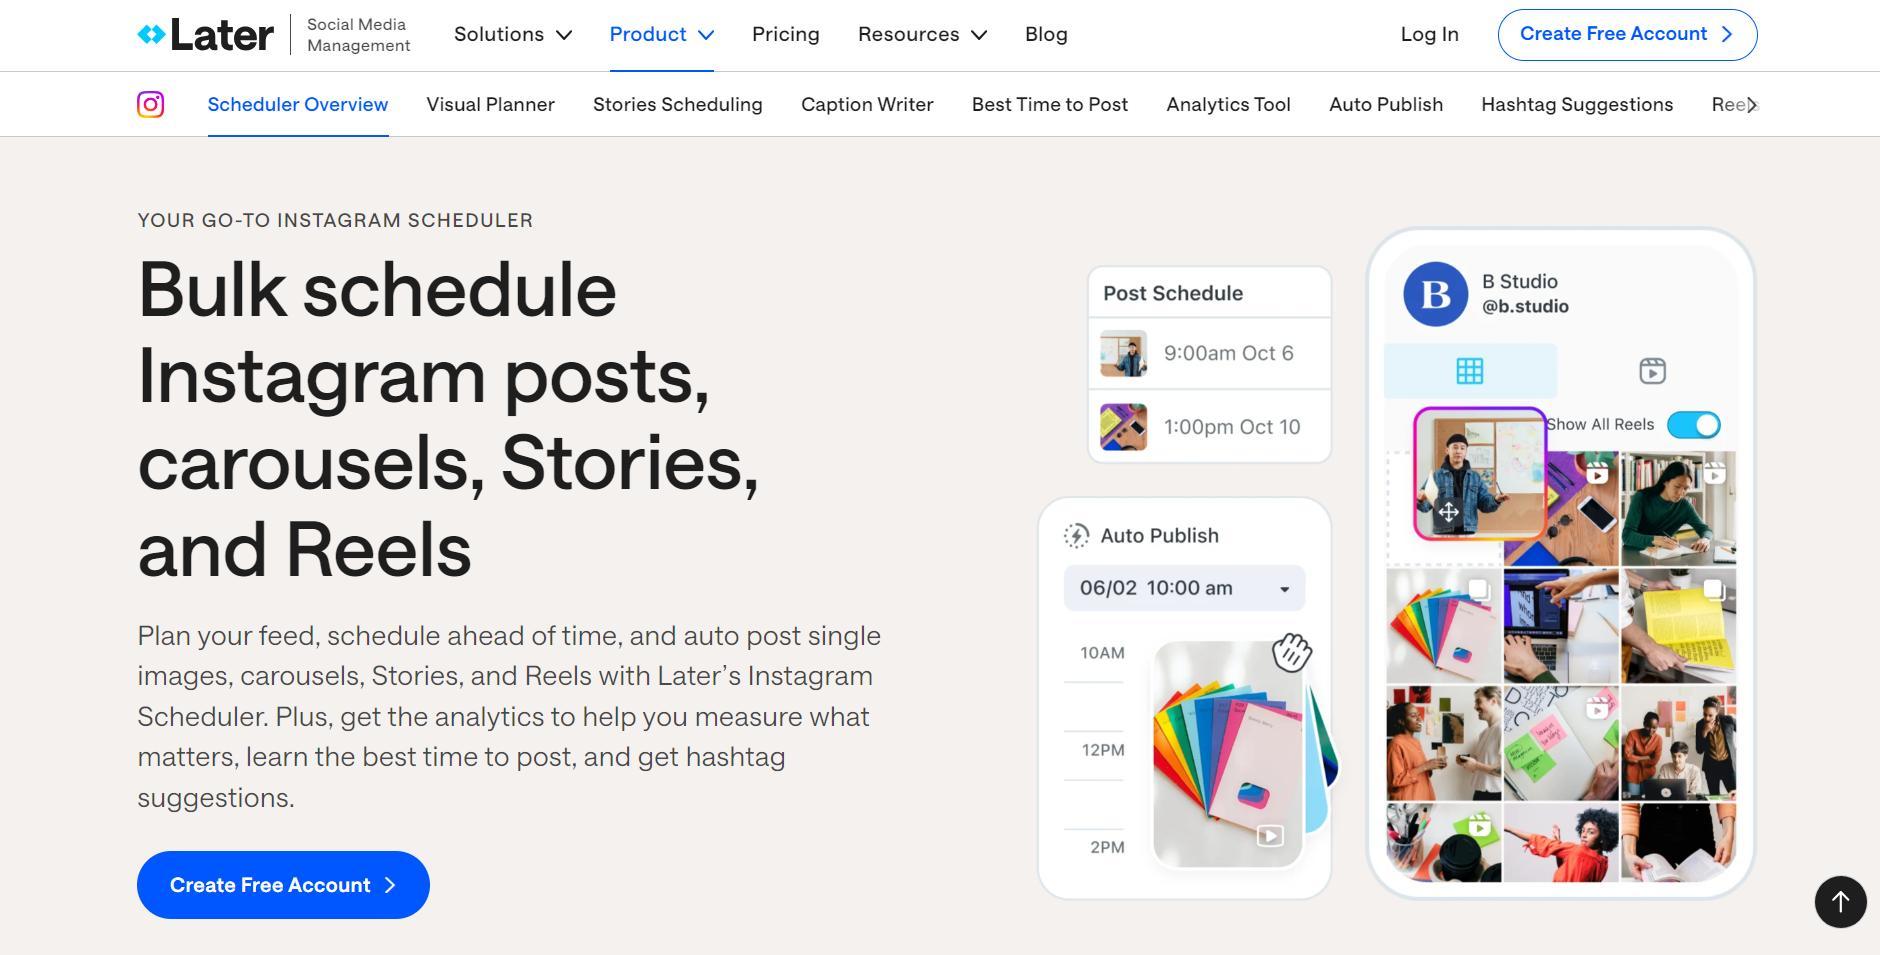
Task: Click the Later logo
Action: (x=205, y=35)
